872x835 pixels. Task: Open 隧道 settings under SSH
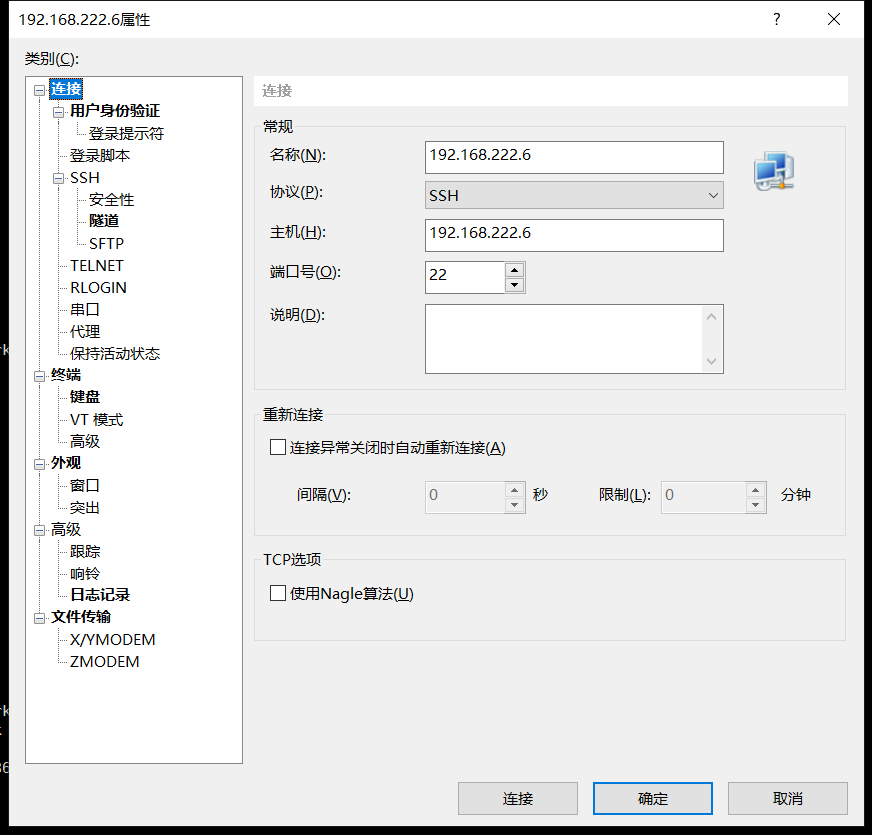(x=104, y=221)
